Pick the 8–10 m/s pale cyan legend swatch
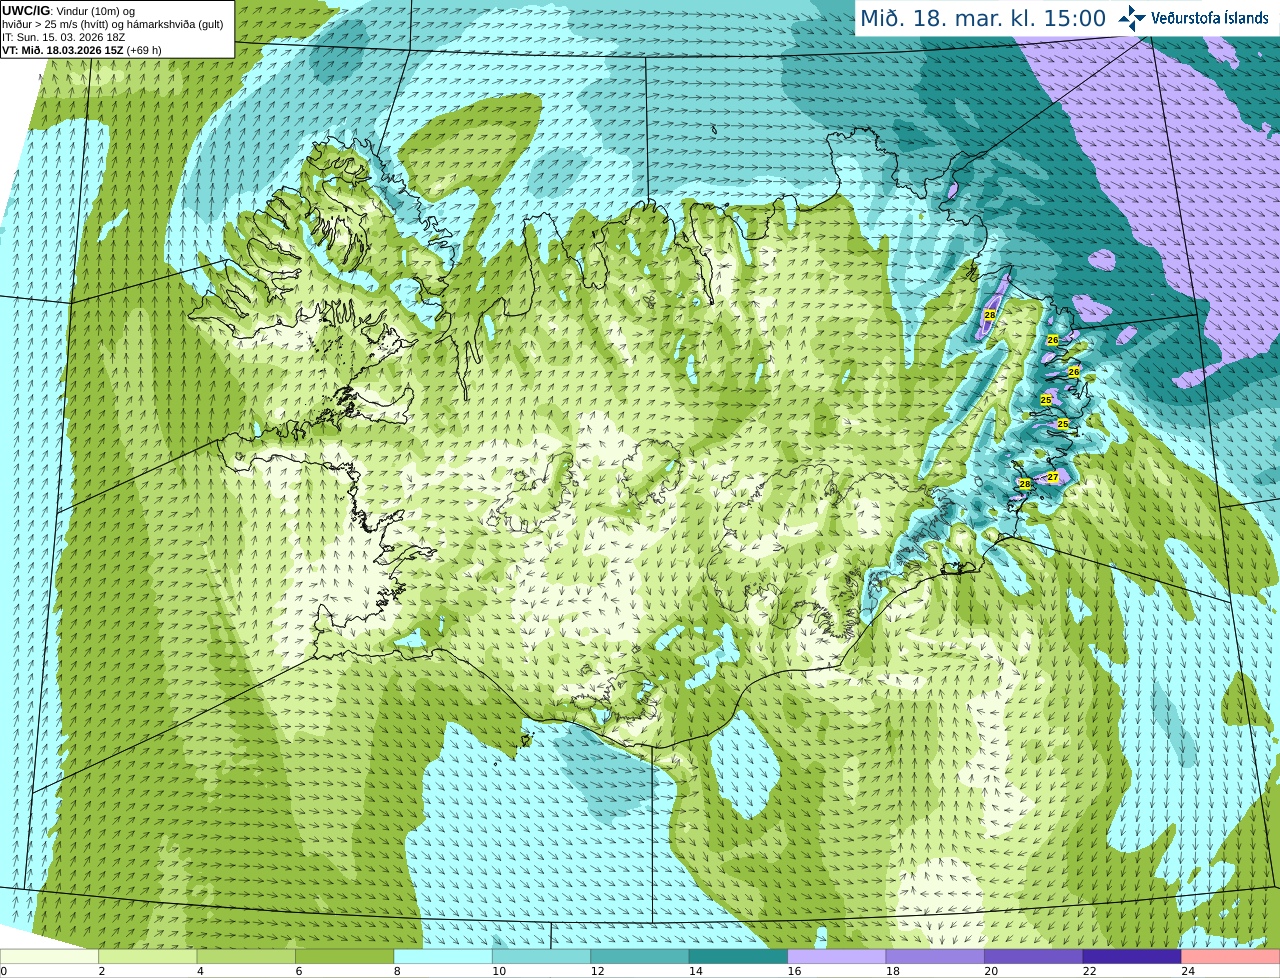Viewport: 1280px width, 978px height. 443,956
